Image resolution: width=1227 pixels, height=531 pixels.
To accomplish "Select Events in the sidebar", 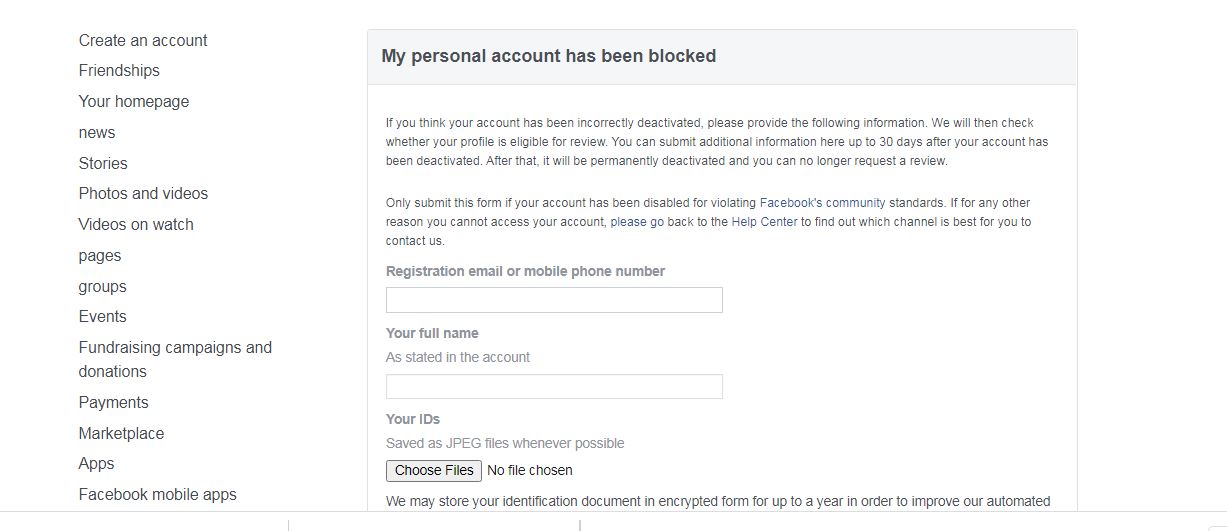I will (103, 316).
